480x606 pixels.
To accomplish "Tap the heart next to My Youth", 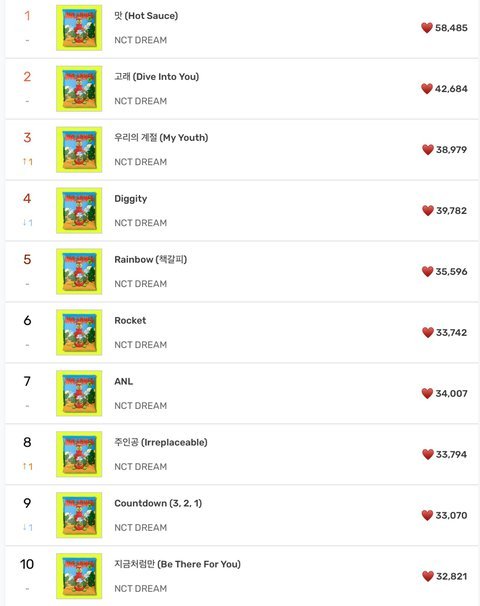I will click(428, 150).
